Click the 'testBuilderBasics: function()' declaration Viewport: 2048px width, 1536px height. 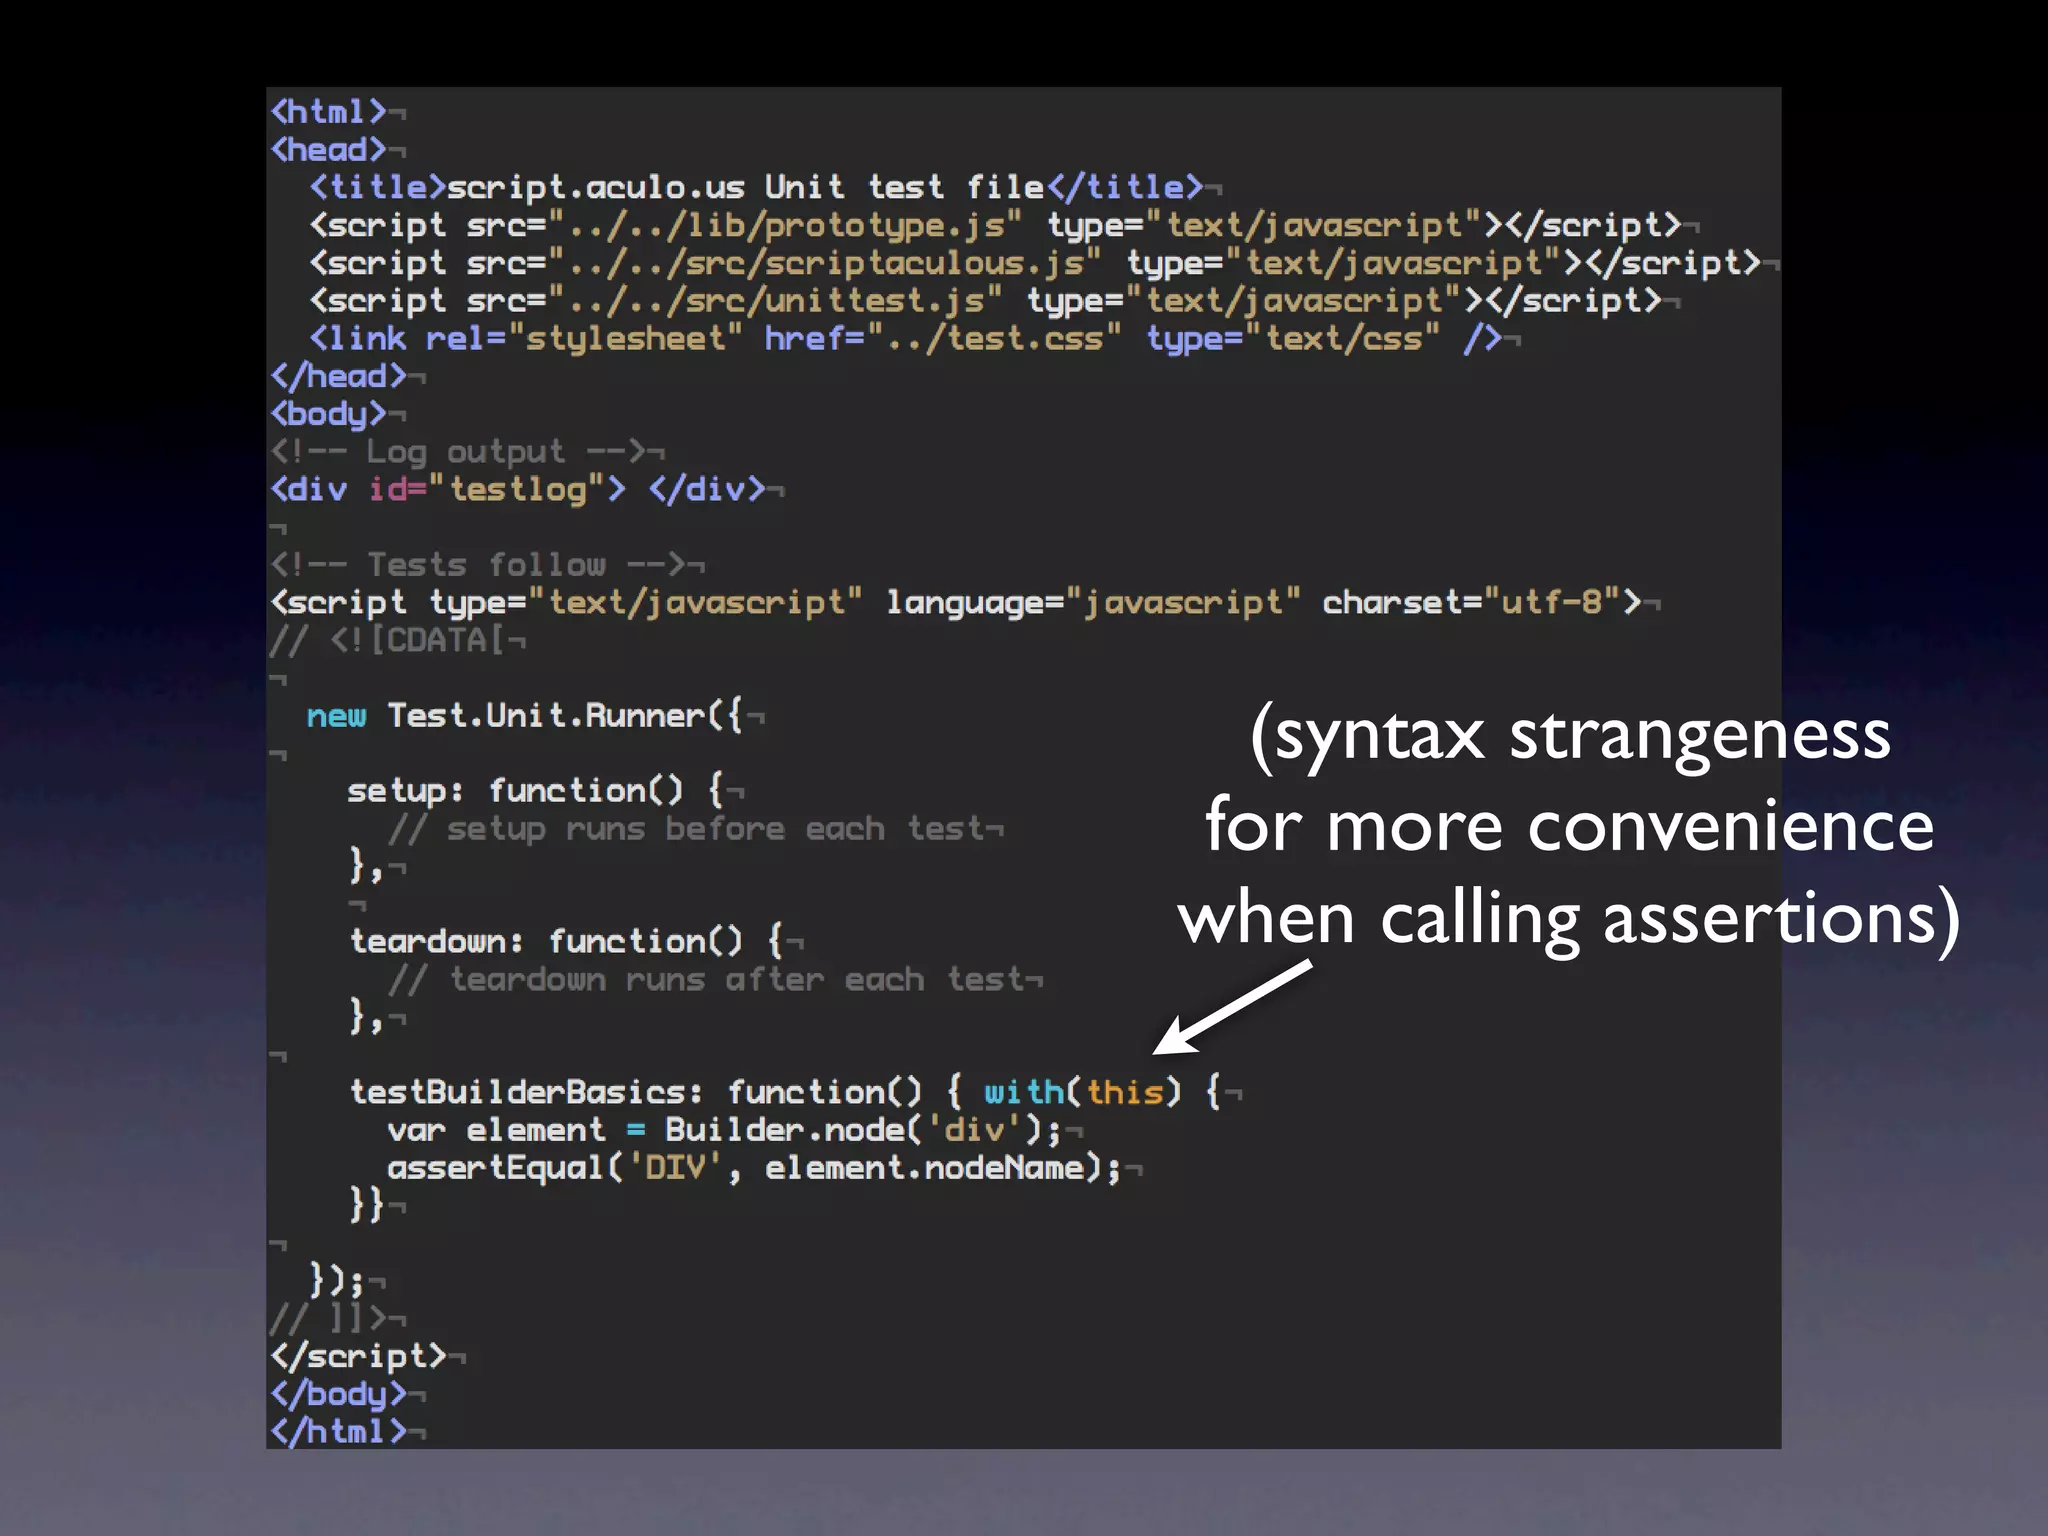636,1092
